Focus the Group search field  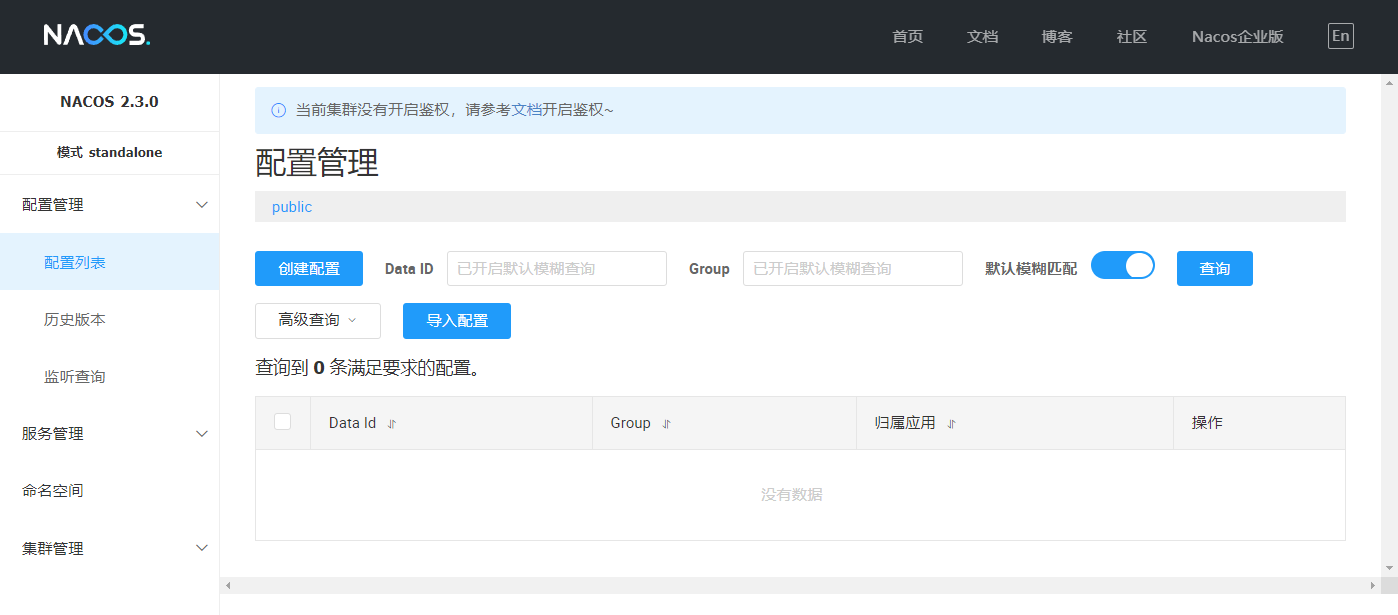pos(853,269)
